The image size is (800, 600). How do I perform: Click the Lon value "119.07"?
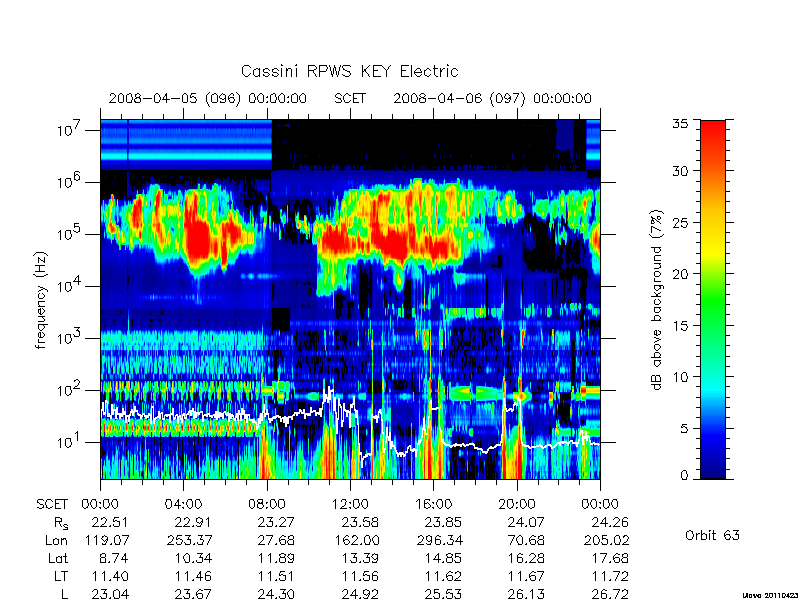click(106, 540)
